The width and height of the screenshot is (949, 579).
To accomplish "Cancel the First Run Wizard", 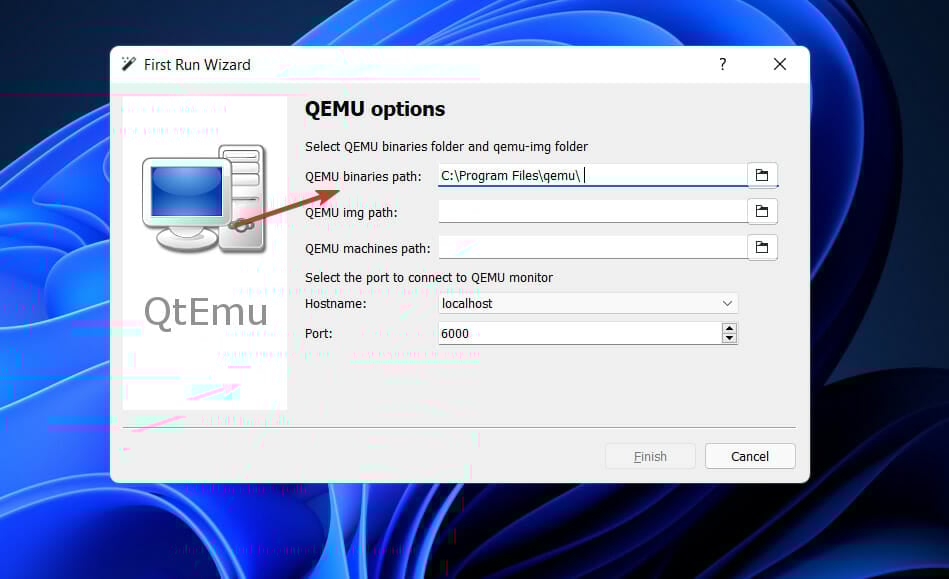I will (x=749, y=456).
